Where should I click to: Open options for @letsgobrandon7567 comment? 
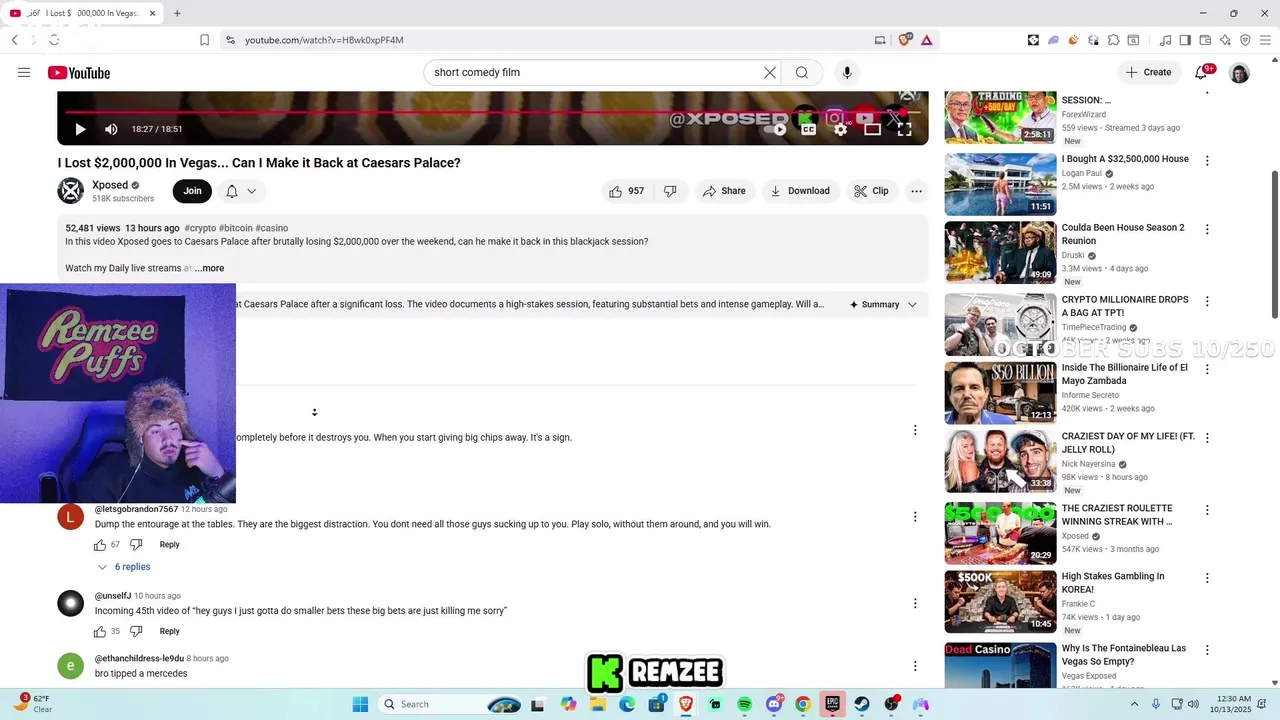(914, 517)
